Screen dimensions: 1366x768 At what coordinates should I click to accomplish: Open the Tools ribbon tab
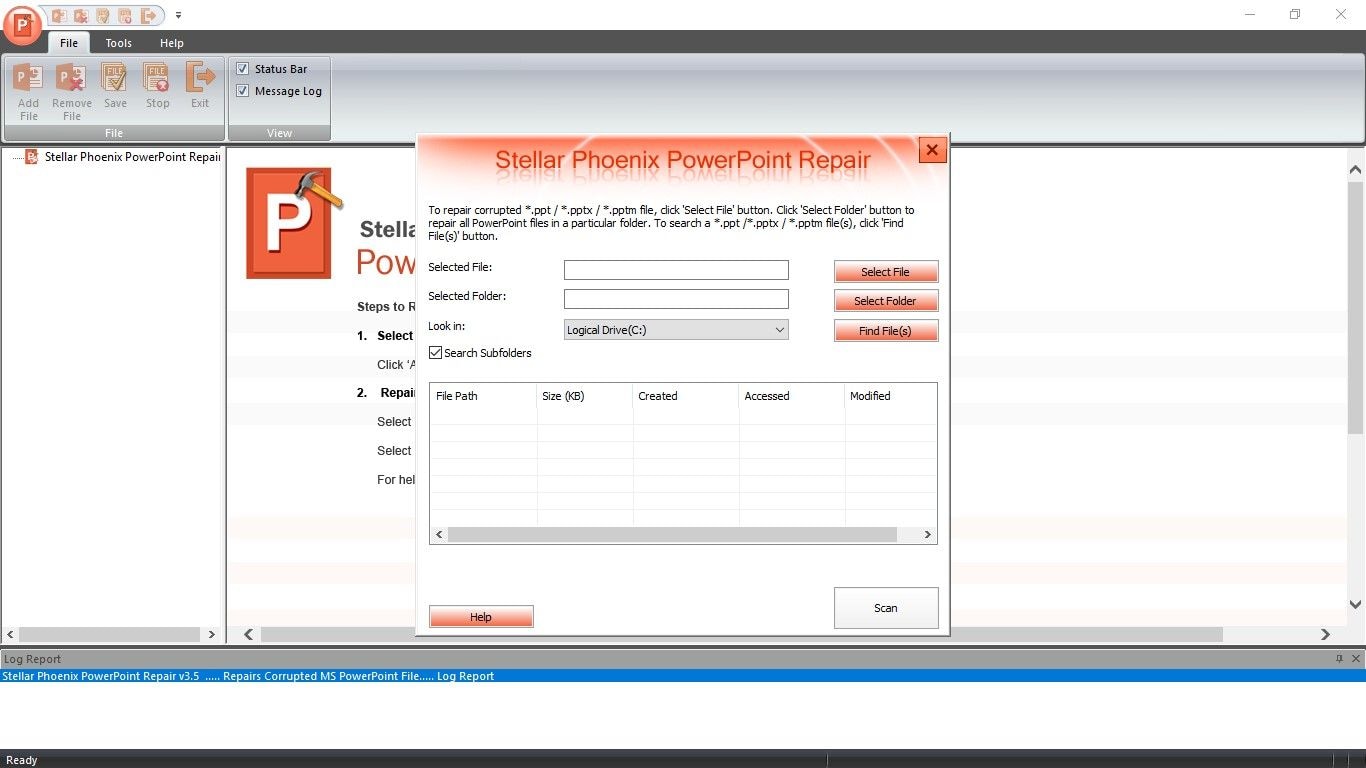pos(119,43)
